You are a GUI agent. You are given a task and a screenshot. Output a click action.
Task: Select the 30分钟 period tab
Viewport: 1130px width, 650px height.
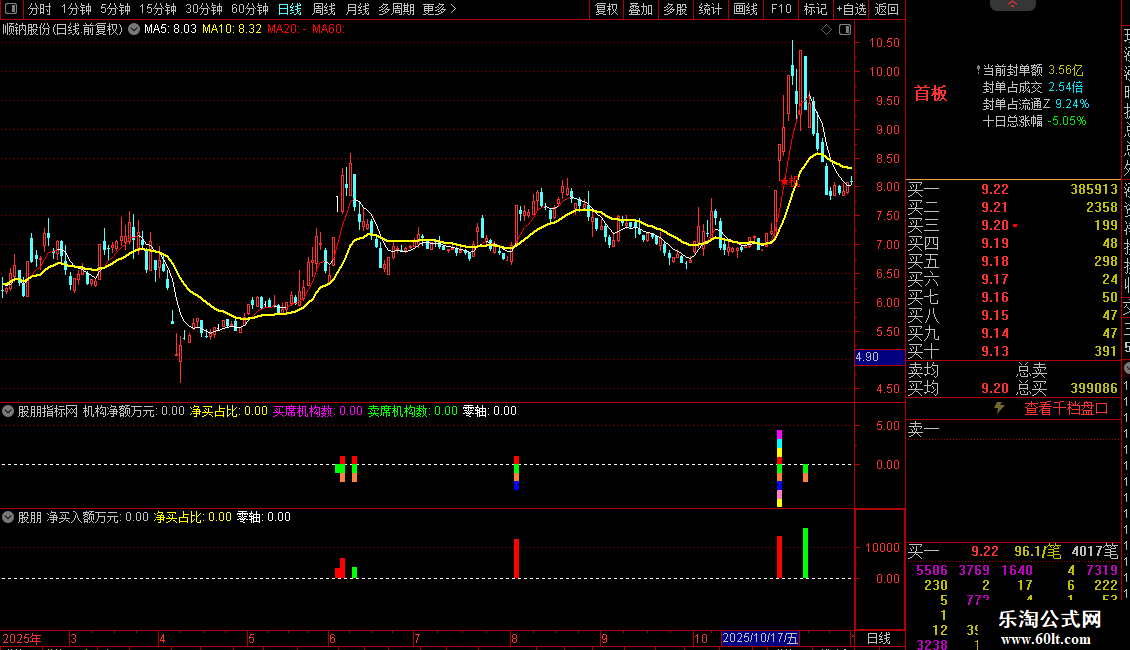[204, 9]
